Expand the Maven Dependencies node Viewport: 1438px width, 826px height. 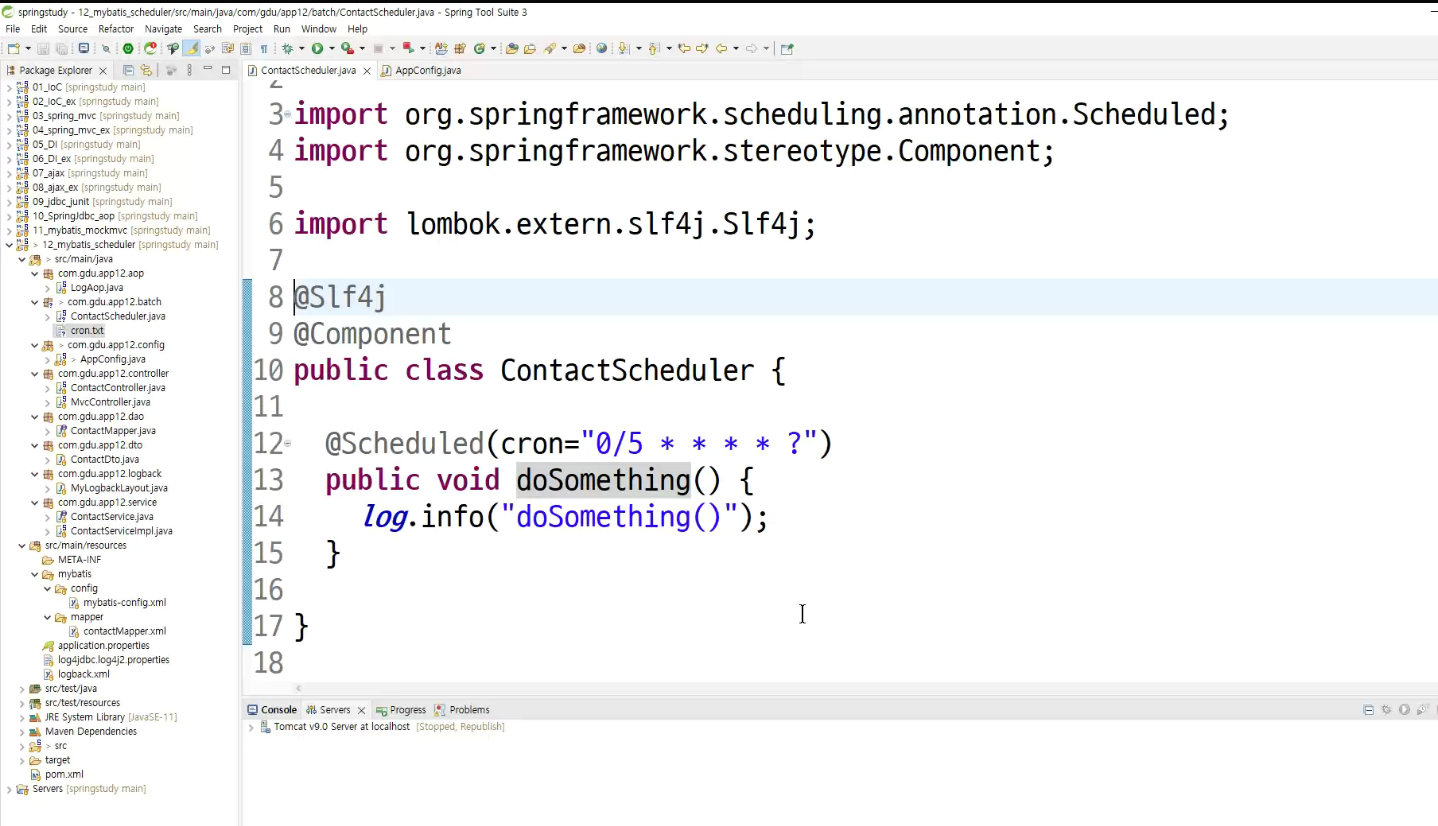pyautogui.click(x=22, y=732)
